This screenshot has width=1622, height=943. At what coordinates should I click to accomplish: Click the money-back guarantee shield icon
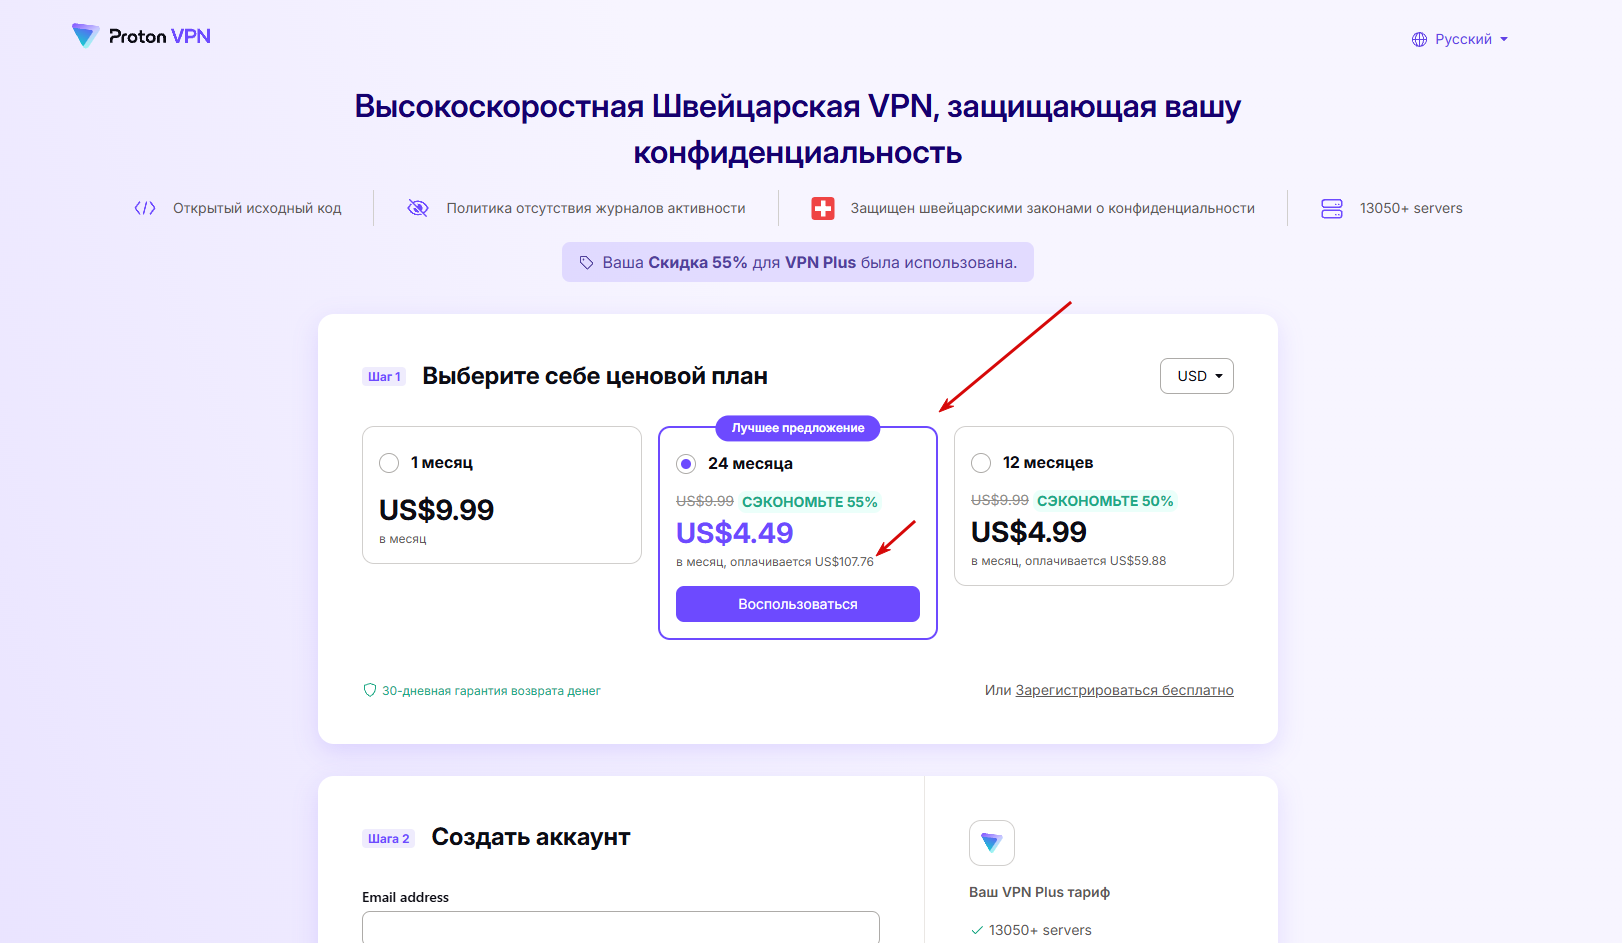pos(370,690)
